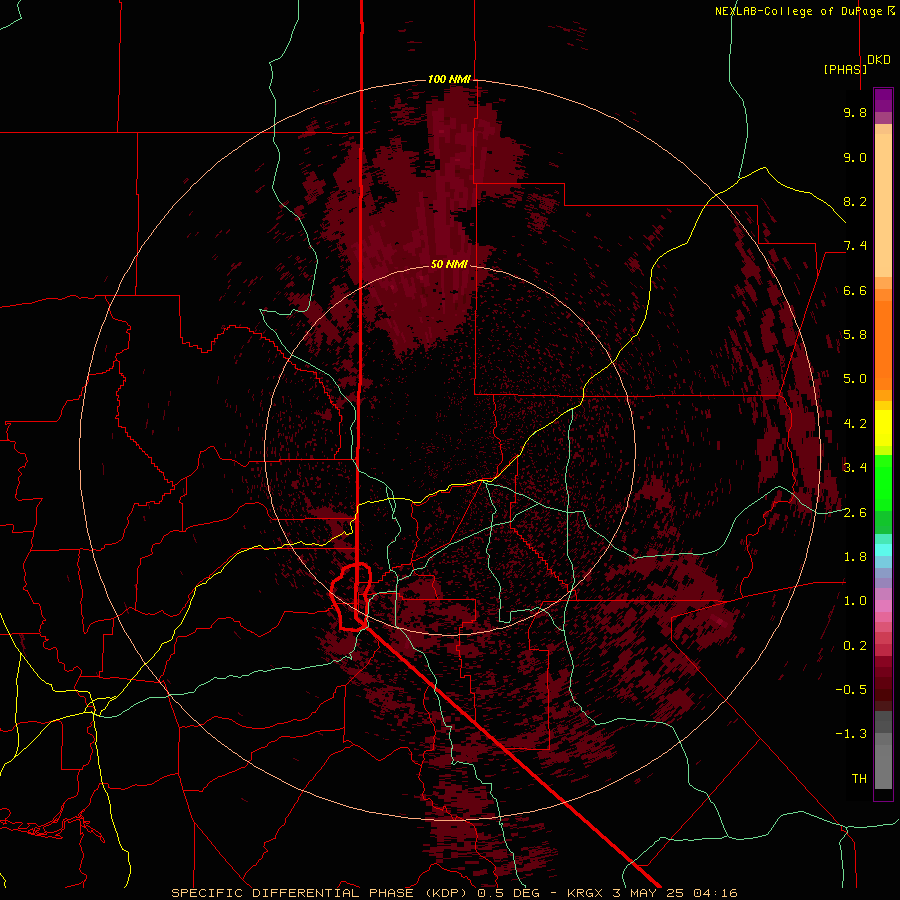This screenshot has height=900, width=900.
Task: Select the 2.6 scale label
Action: point(855,513)
